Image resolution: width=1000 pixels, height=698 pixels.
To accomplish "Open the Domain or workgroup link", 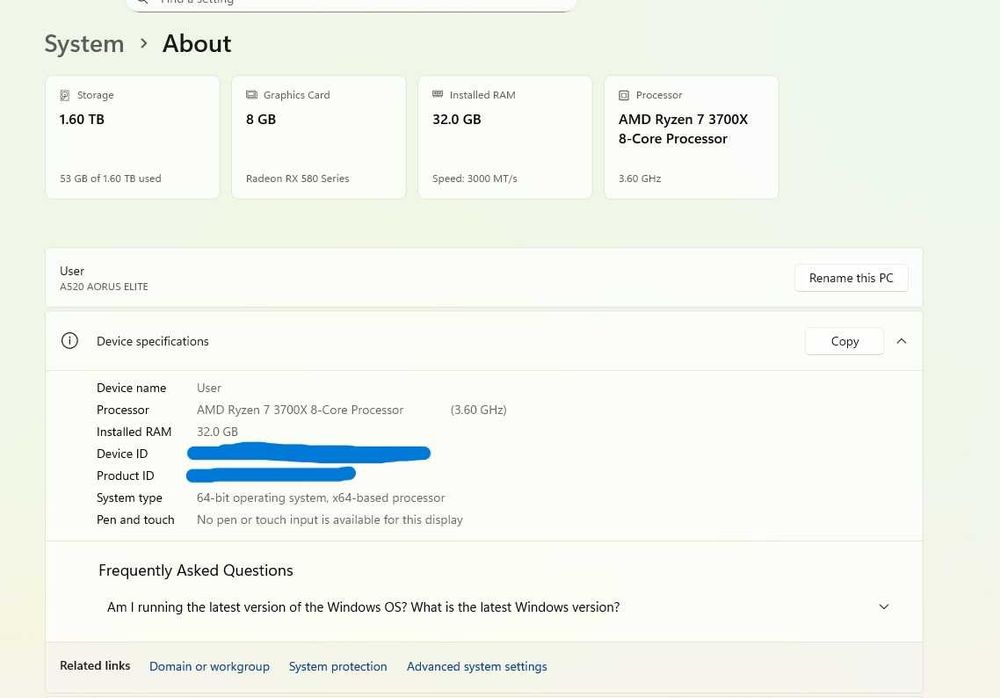I will click(x=209, y=666).
